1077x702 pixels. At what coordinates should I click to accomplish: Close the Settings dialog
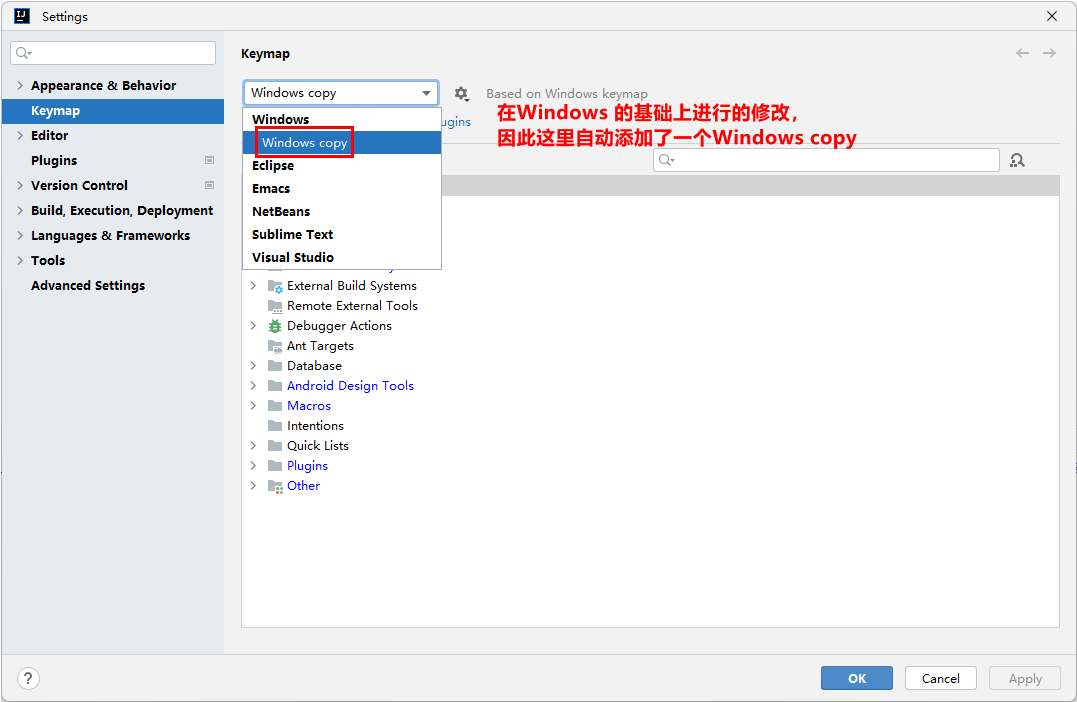[1052, 16]
